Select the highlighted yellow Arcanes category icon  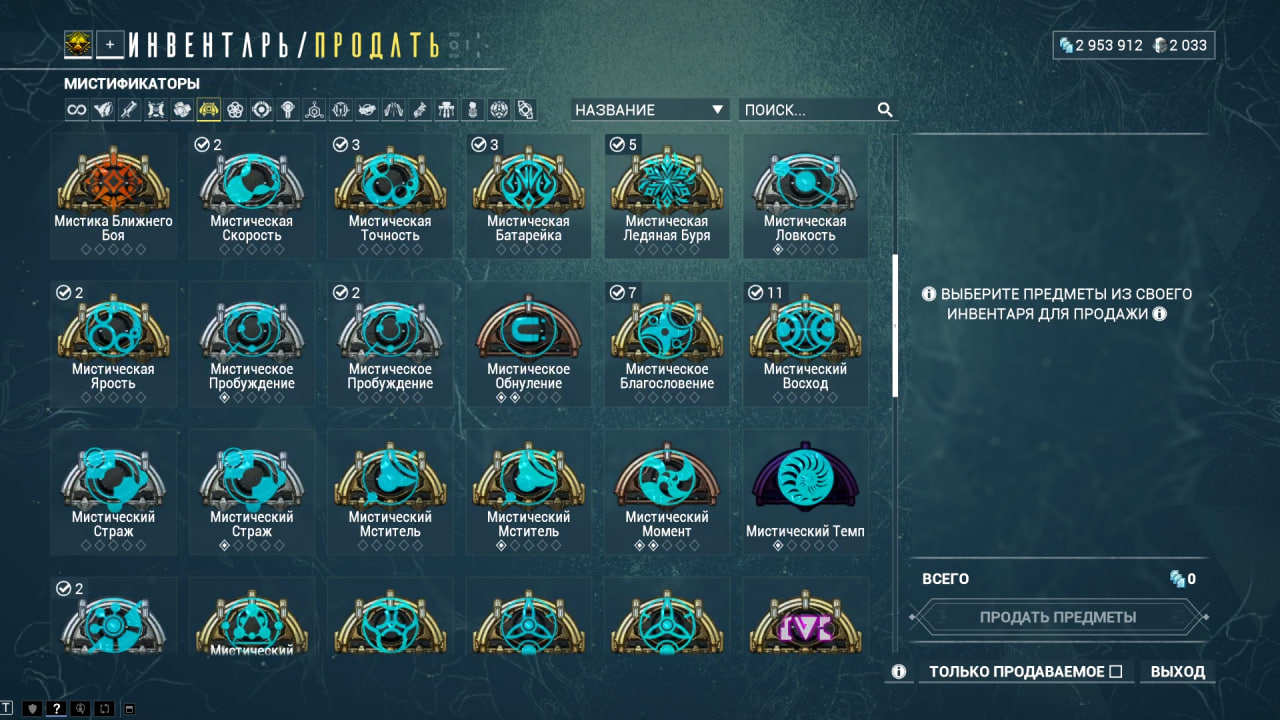208,110
